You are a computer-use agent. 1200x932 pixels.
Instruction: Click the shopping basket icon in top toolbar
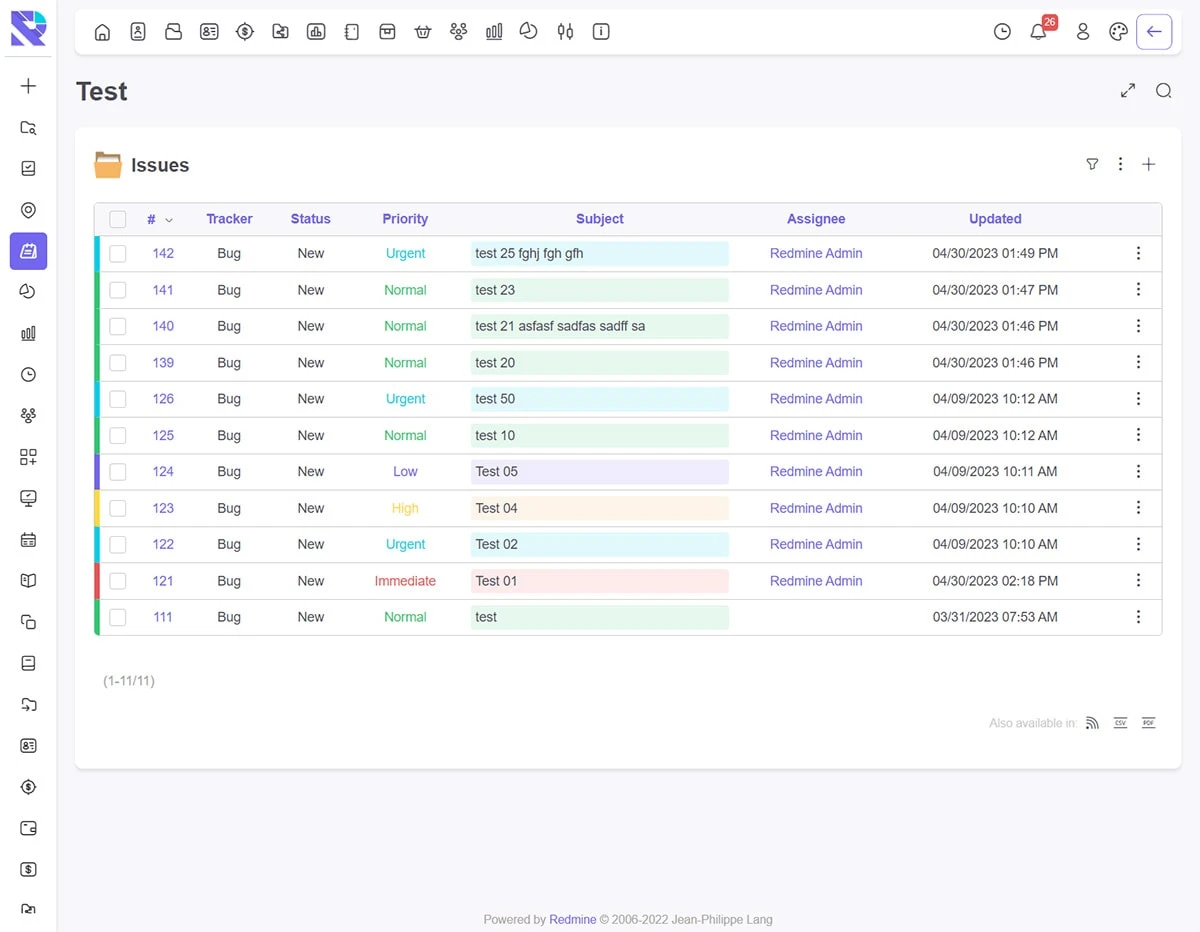423,32
